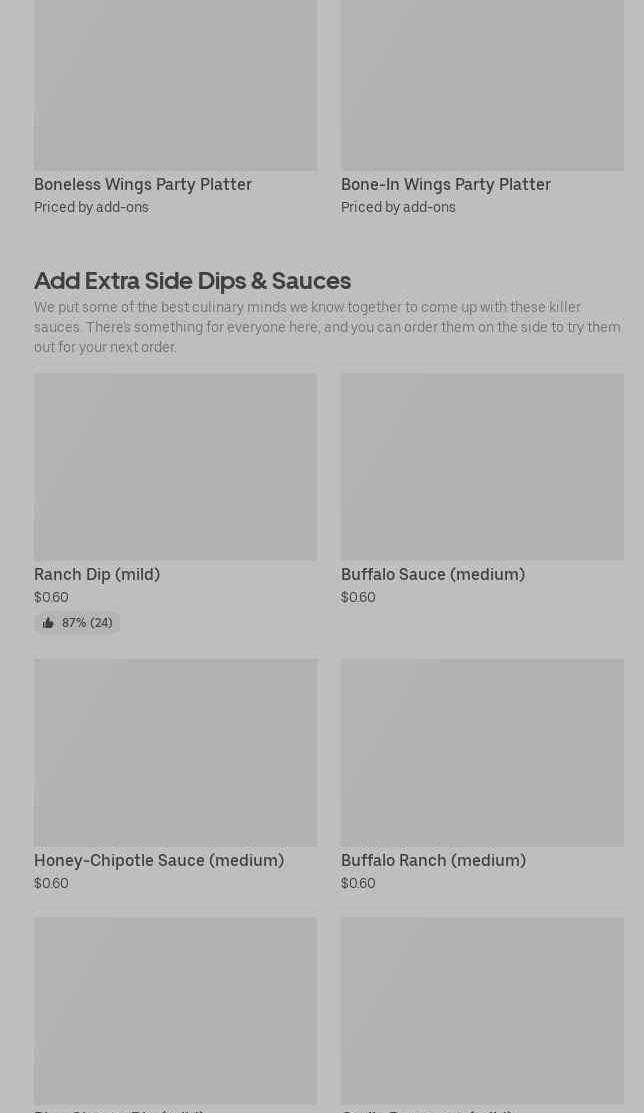Image resolution: width=644 pixels, height=1113 pixels.
Task: Tap the Ranch Dip (mild) image
Action: coord(175,467)
